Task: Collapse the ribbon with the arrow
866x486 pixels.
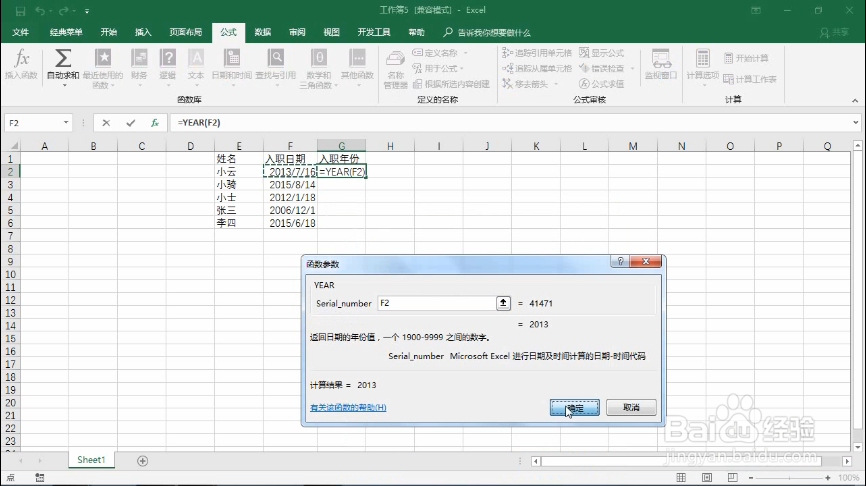Action: click(855, 101)
